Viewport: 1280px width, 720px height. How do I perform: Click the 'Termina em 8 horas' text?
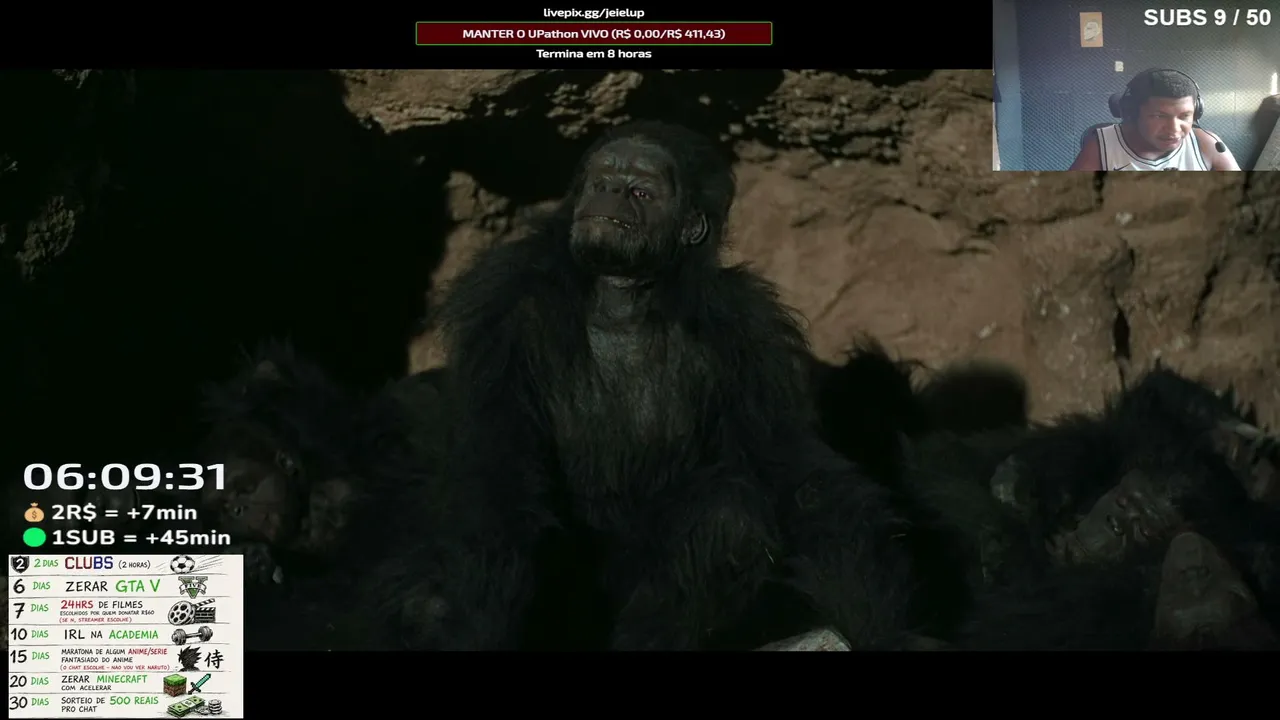594,54
